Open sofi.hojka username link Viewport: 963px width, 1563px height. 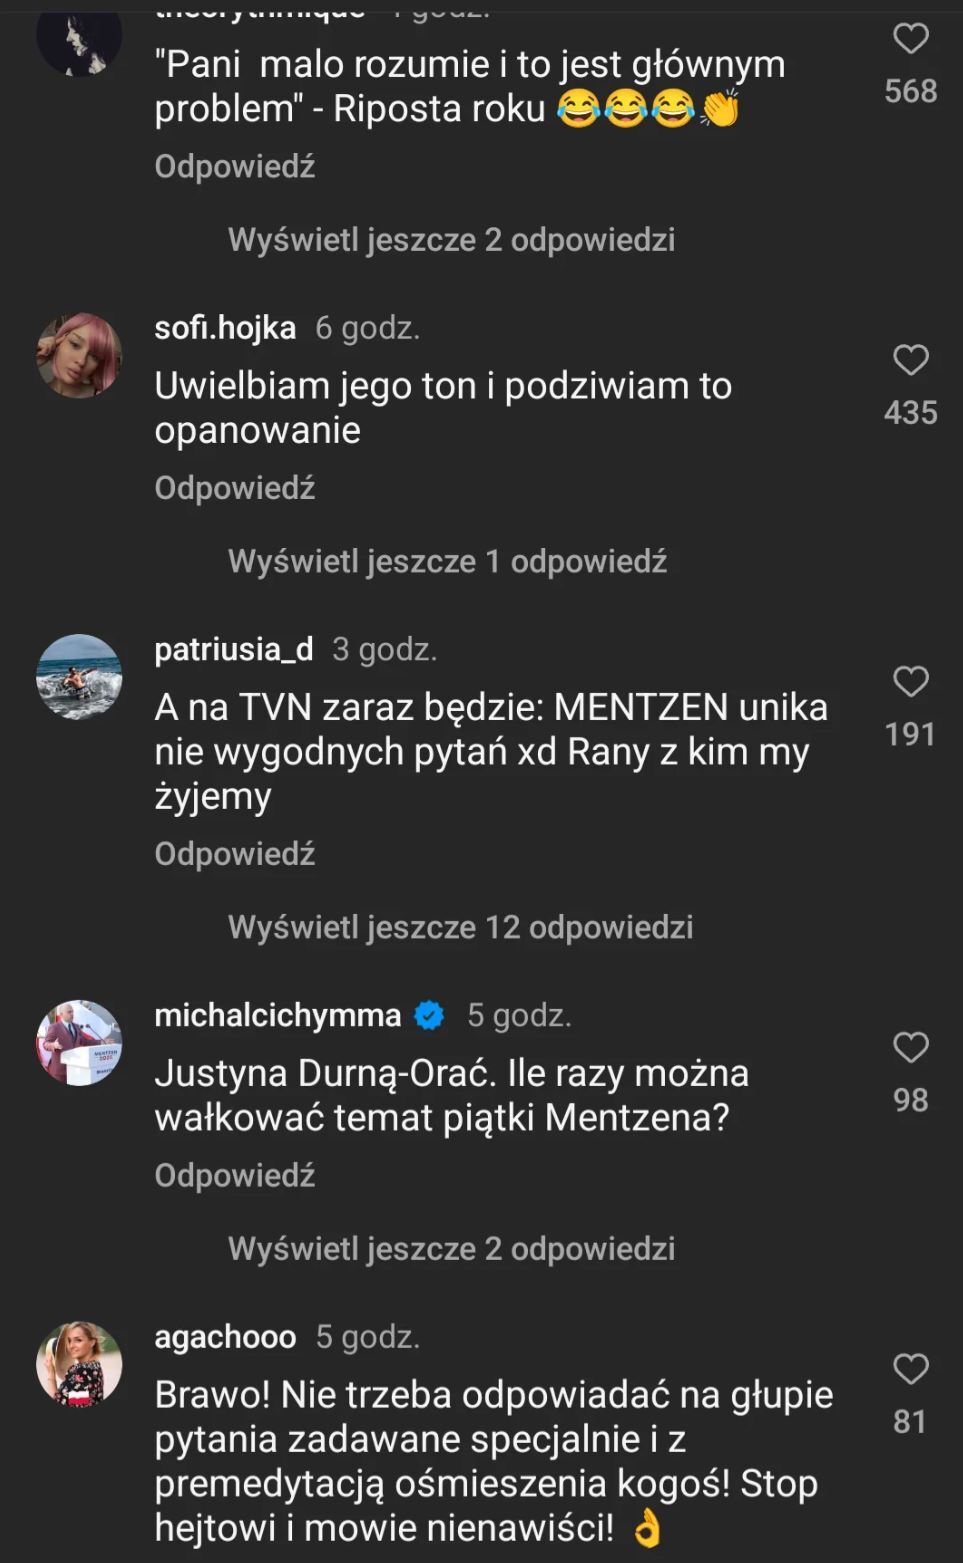[225, 328]
